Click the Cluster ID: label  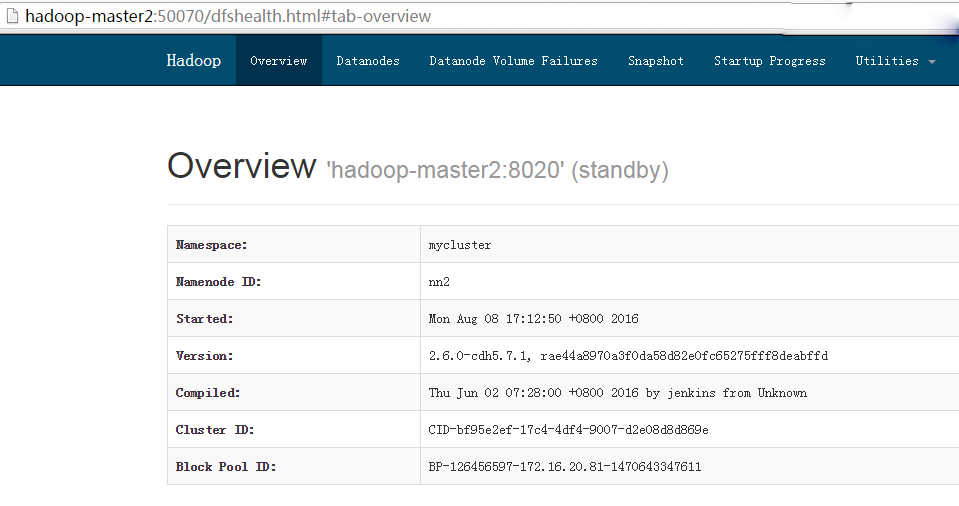point(215,430)
